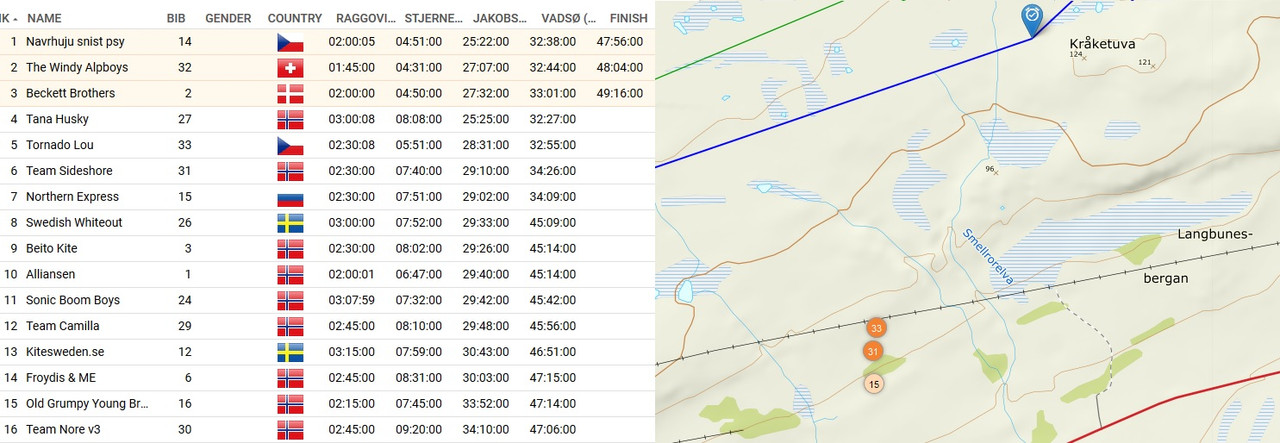The width and height of the screenshot is (1280, 443).
Task: Sort by the GENDER column header
Action: click(x=228, y=18)
